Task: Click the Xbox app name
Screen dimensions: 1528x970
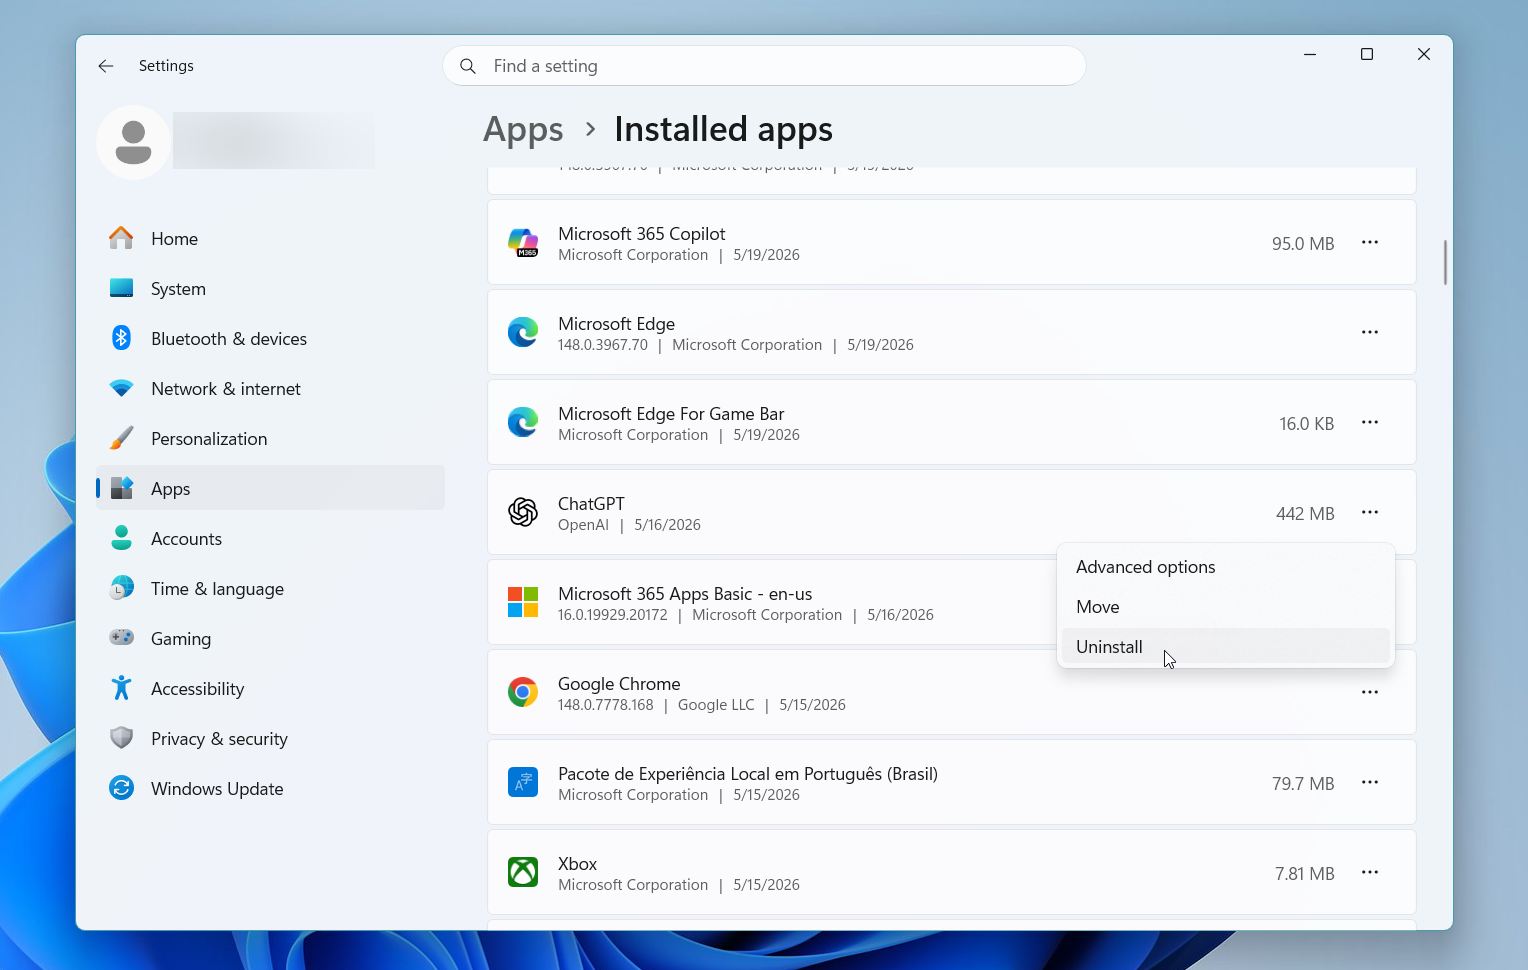Action: [577, 863]
